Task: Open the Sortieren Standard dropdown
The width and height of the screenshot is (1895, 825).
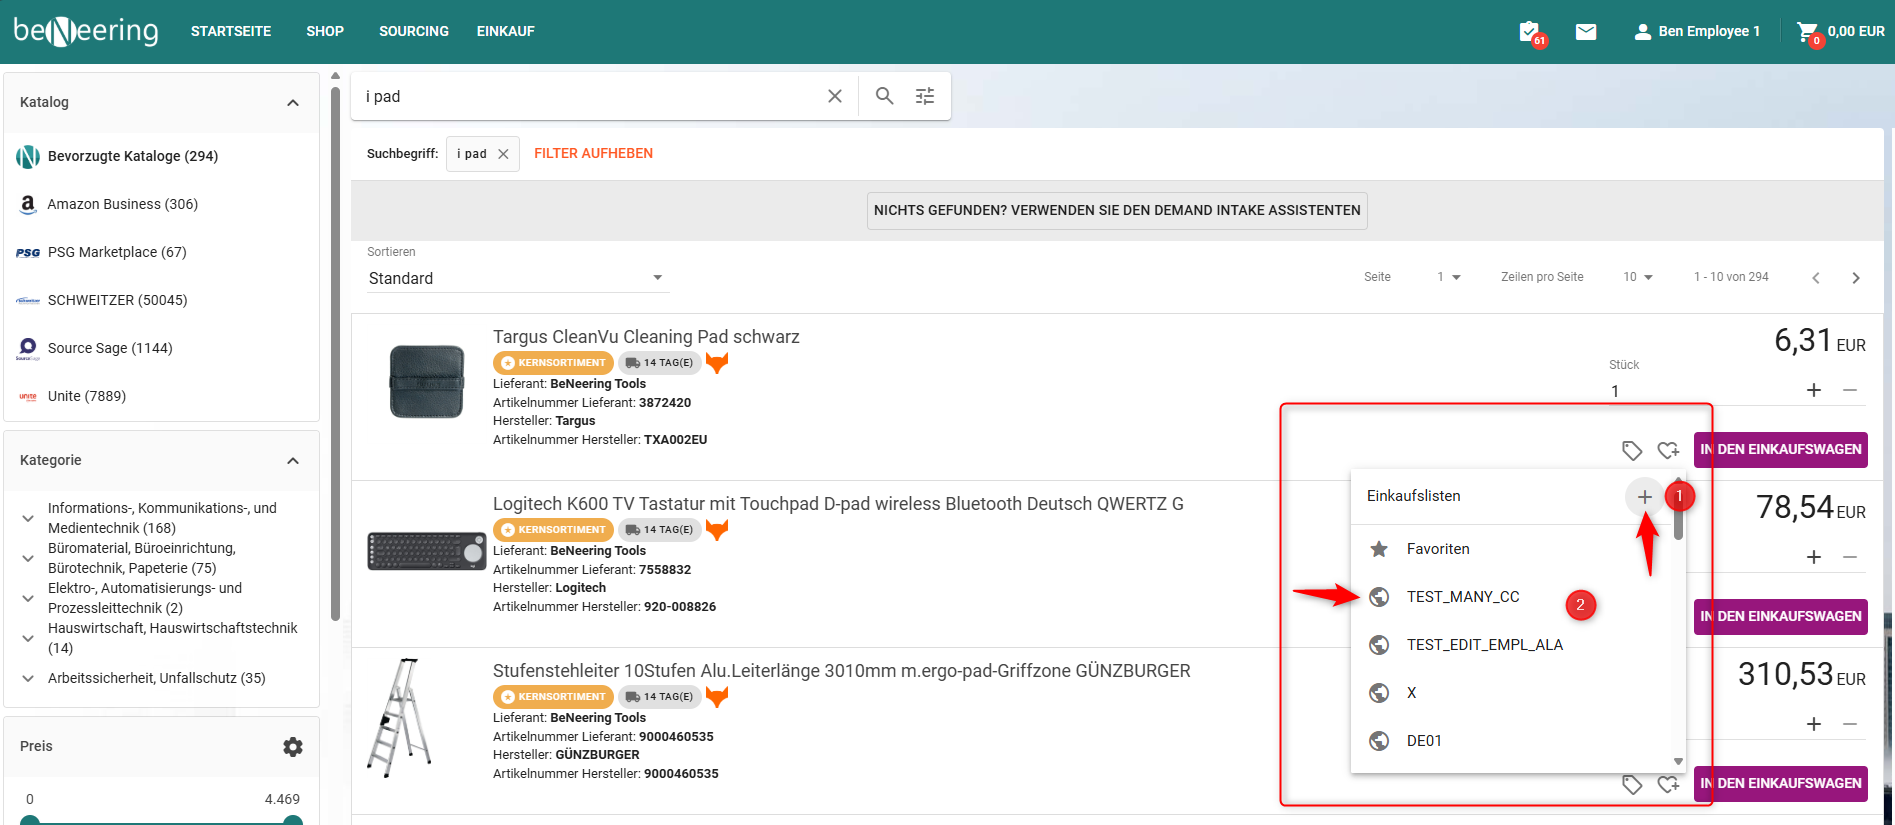Action: [x=516, y=278]
